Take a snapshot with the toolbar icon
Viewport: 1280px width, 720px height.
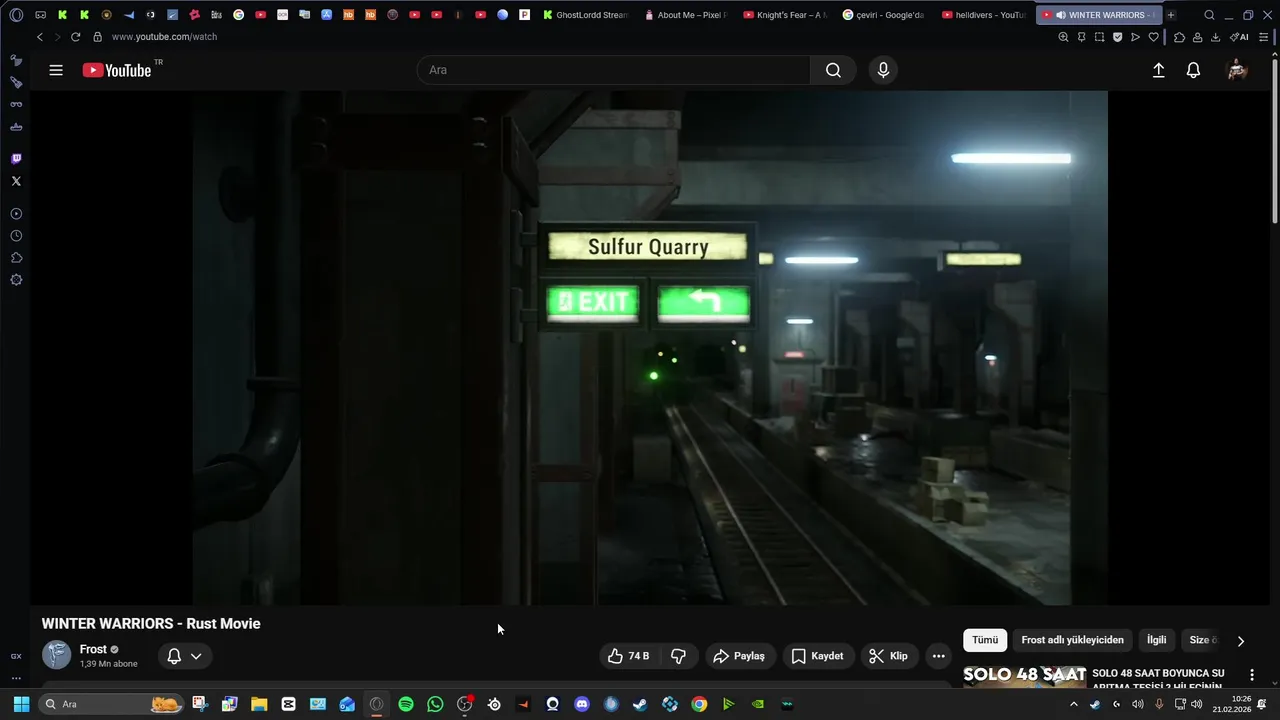(1099, 37)
